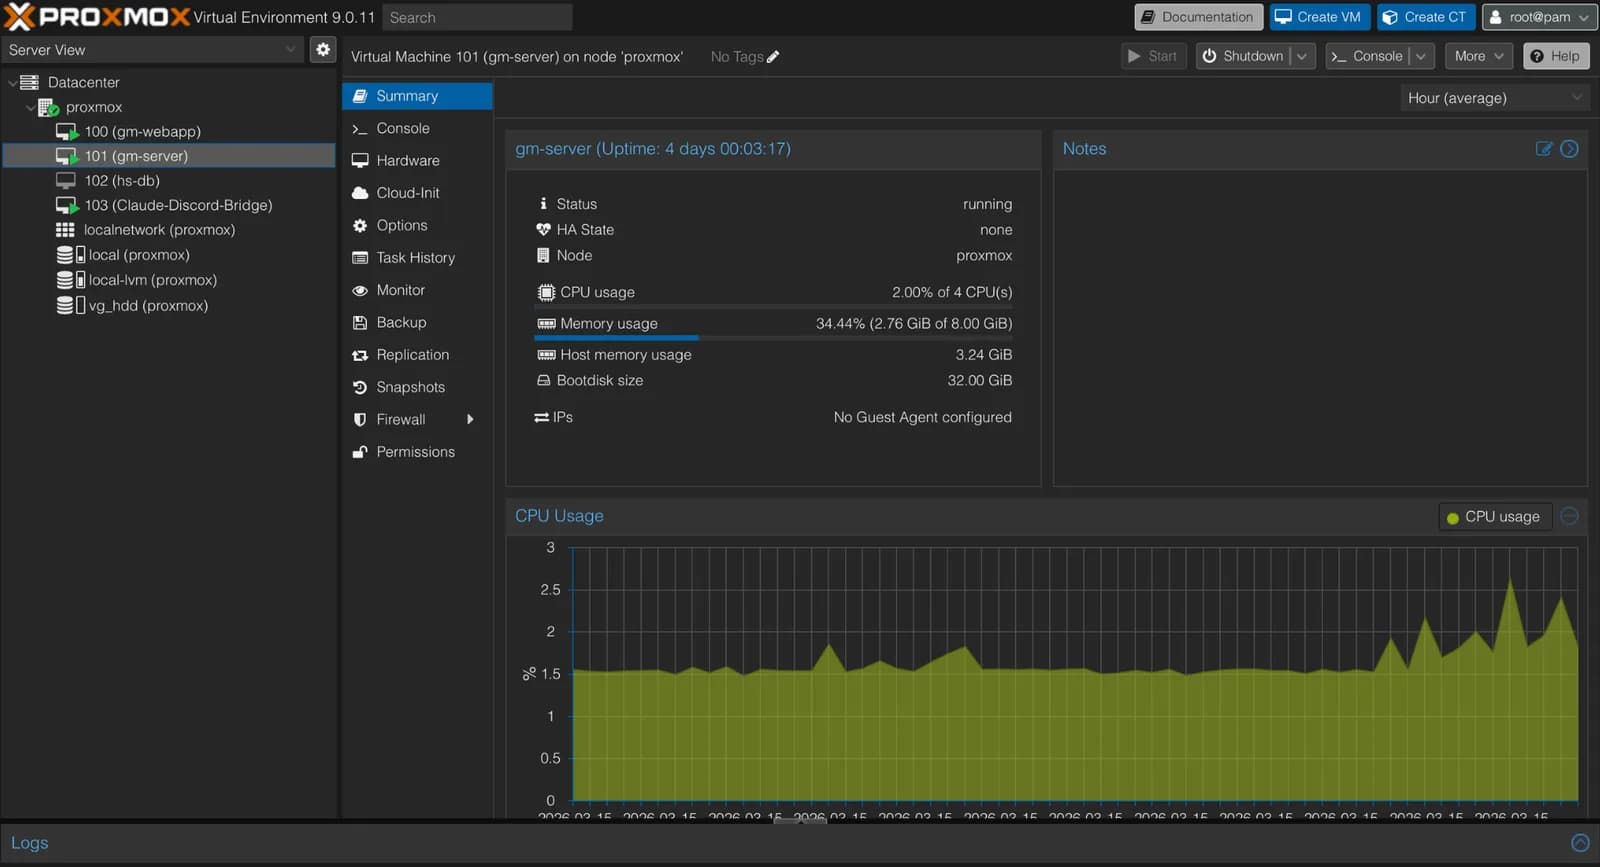Click the VM 103 Claude-Discord-Bridge icon
Image resolution: width=1600 pixels, height=867 pixels.
(x=67, y=205)
